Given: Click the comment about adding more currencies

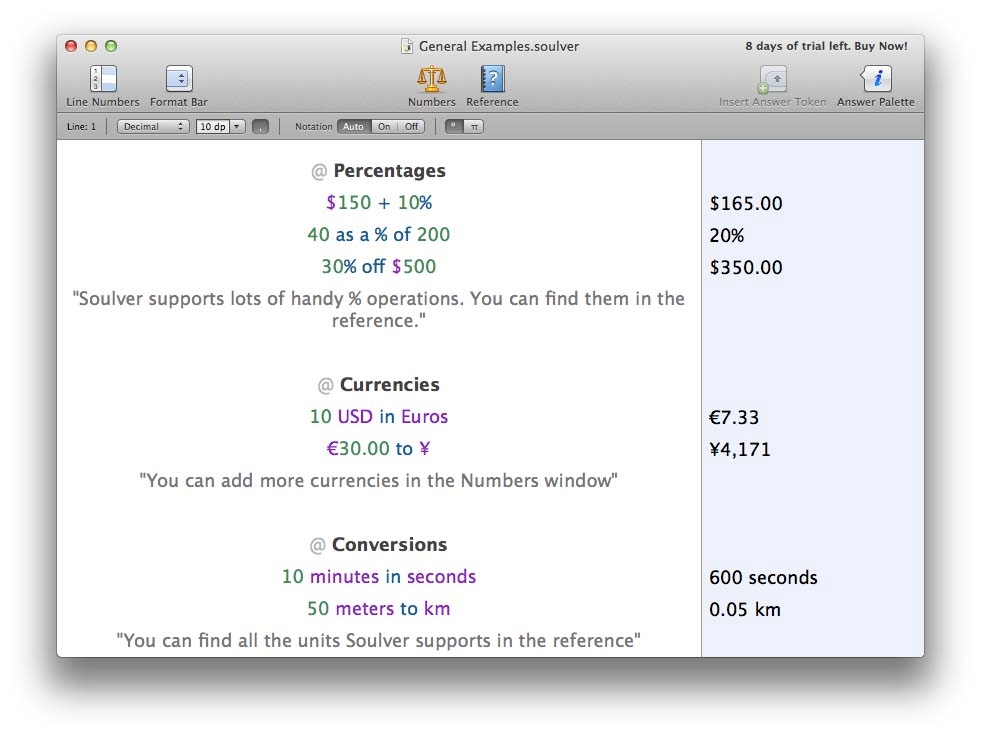Looking at the screenshot, I should [x=379, y=481].
